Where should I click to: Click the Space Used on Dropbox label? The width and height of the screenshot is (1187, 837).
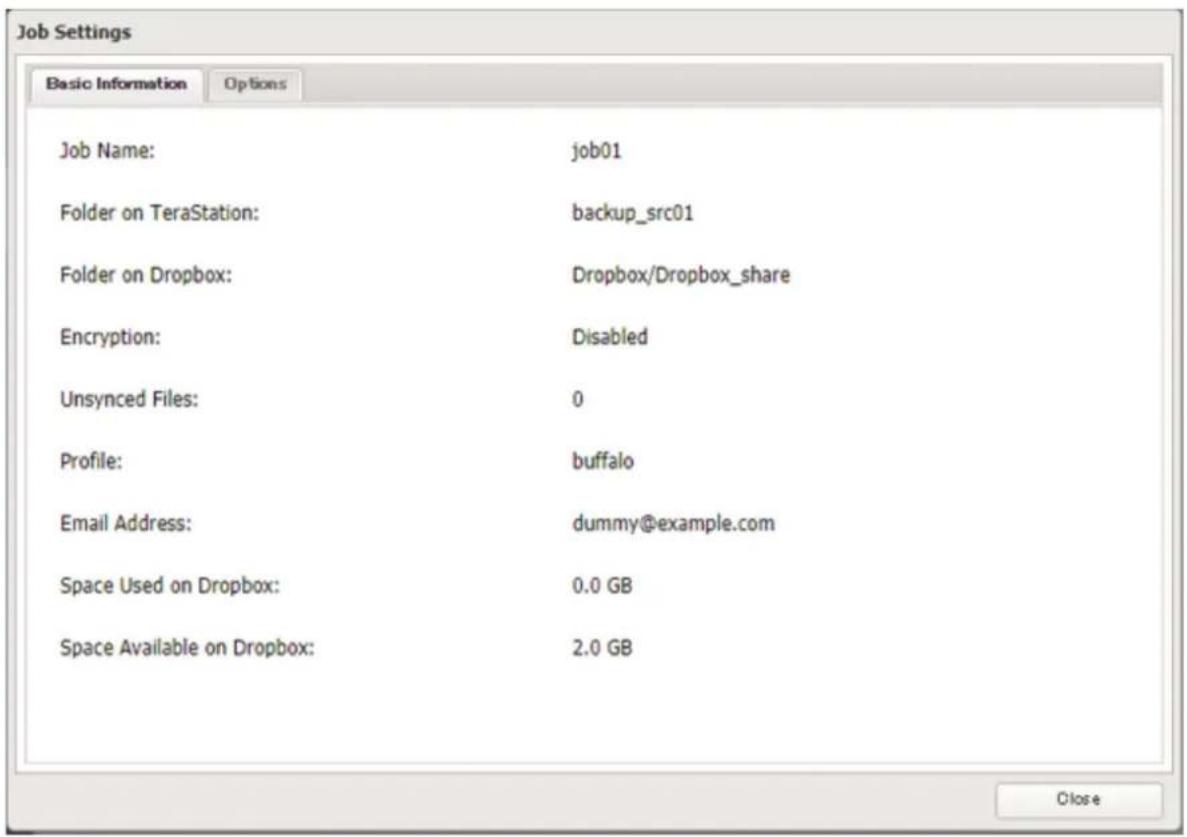170,585
